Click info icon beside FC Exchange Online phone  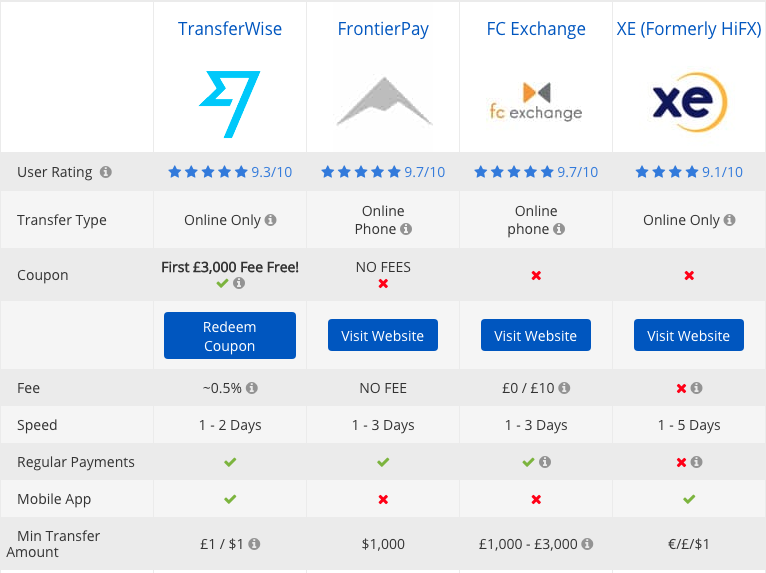(x=559, y=229)
